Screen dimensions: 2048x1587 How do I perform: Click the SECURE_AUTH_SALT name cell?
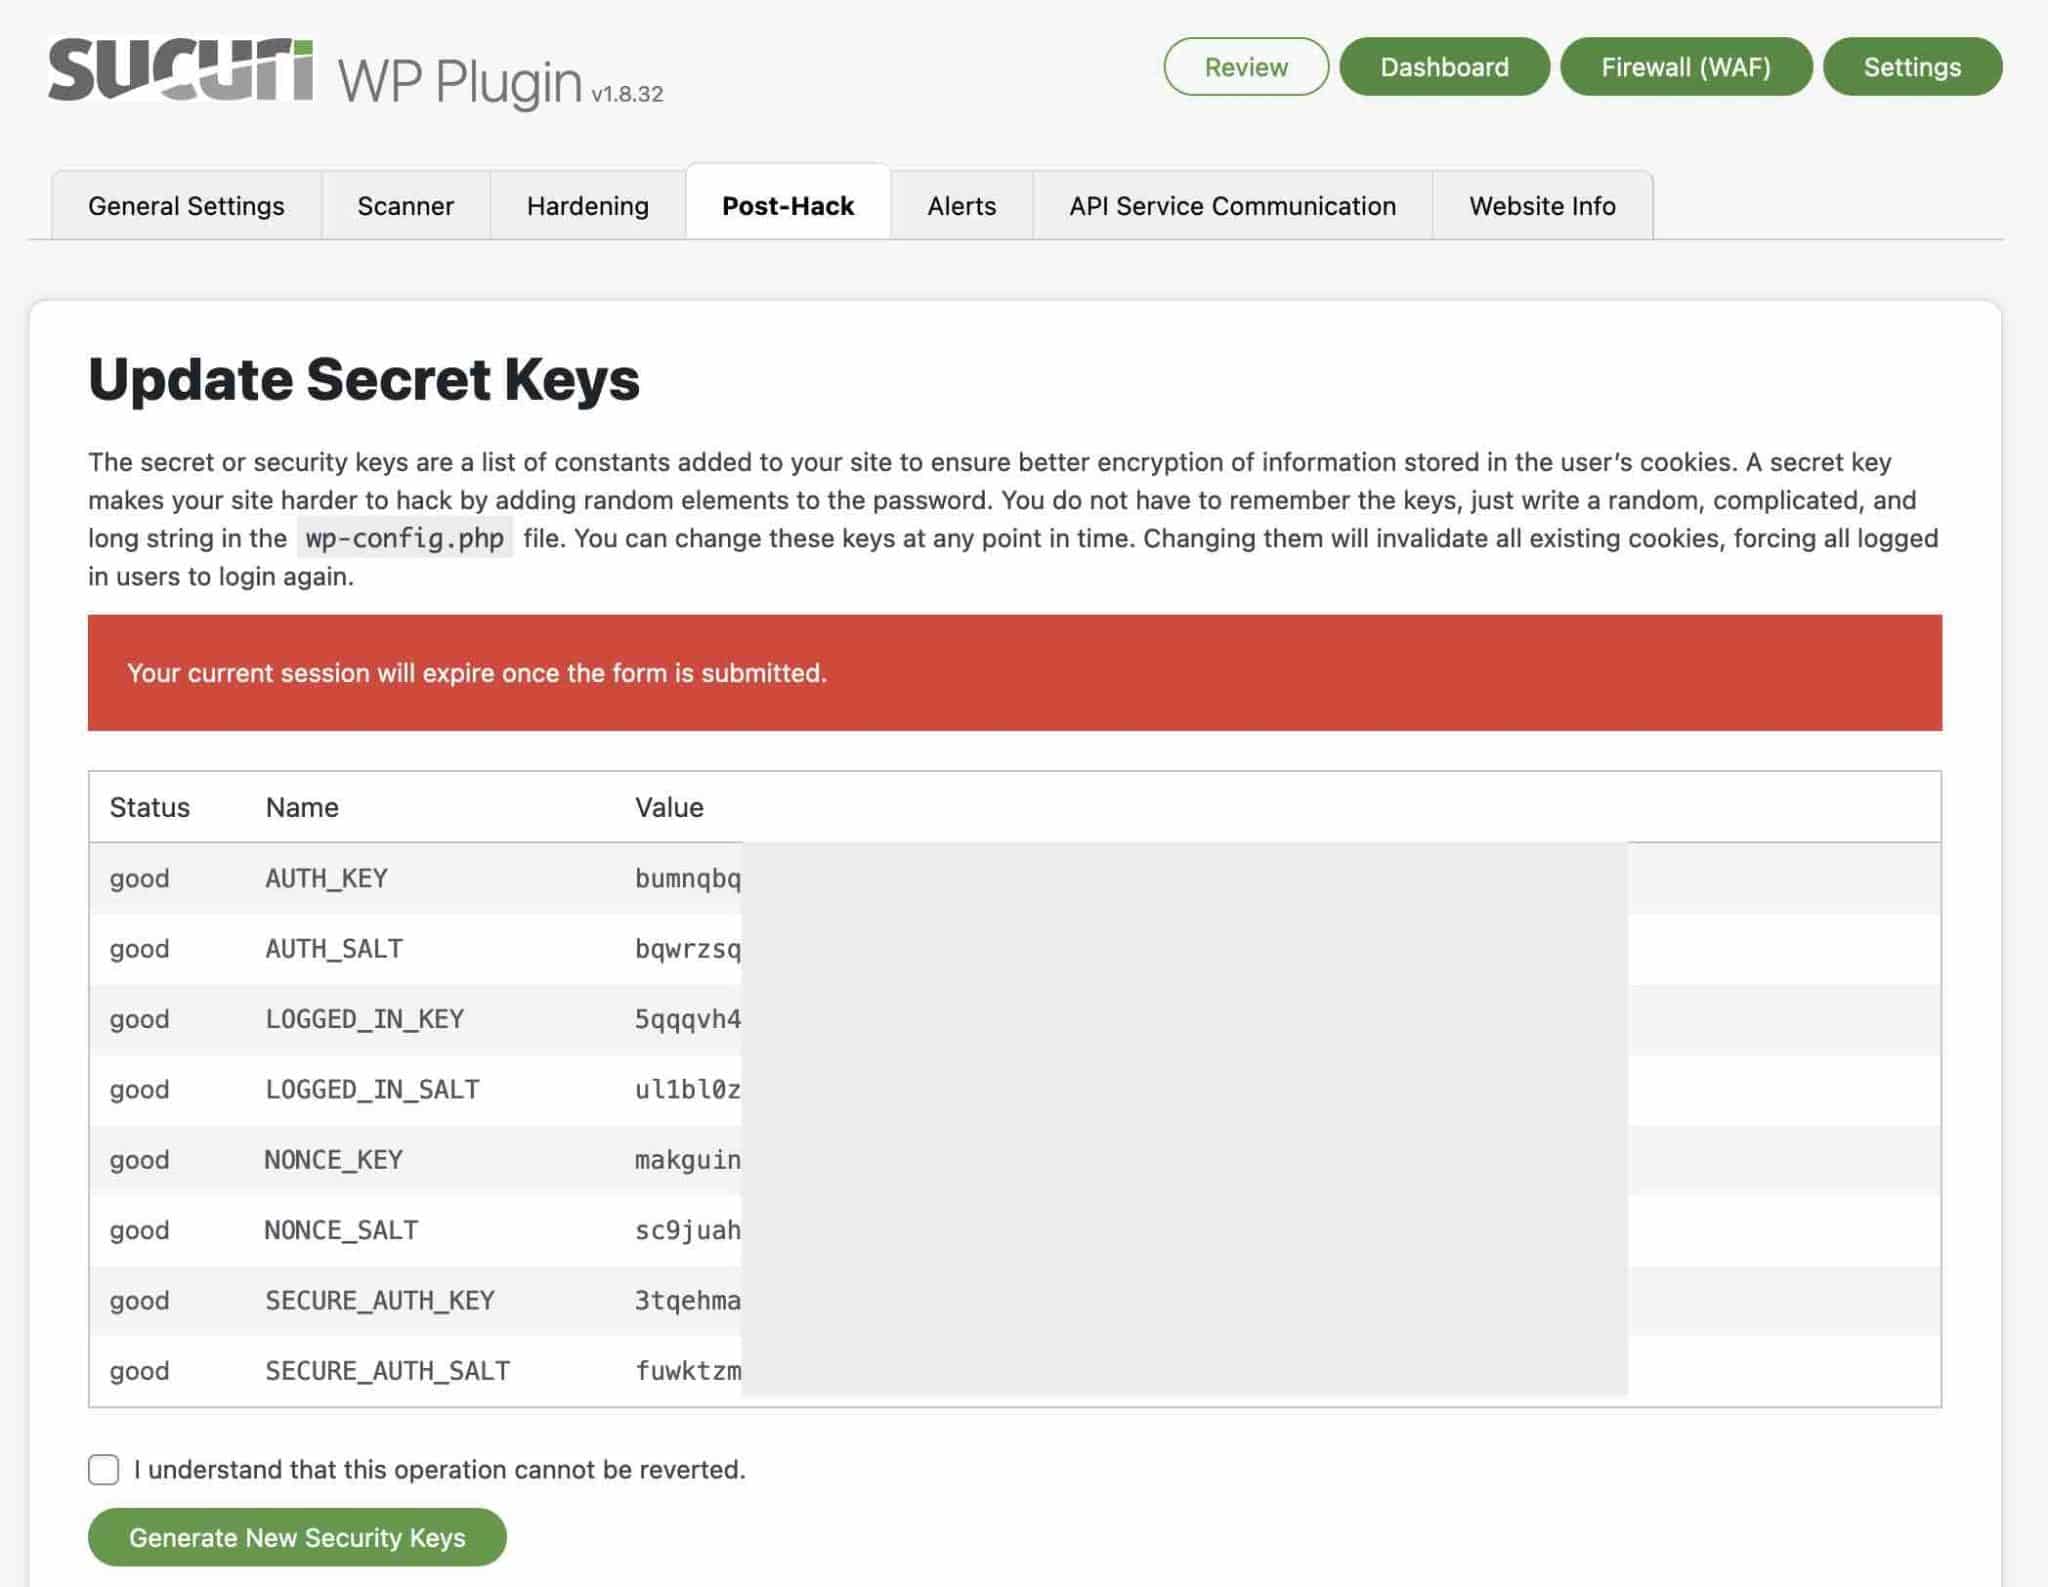(x=388, y=1371)
